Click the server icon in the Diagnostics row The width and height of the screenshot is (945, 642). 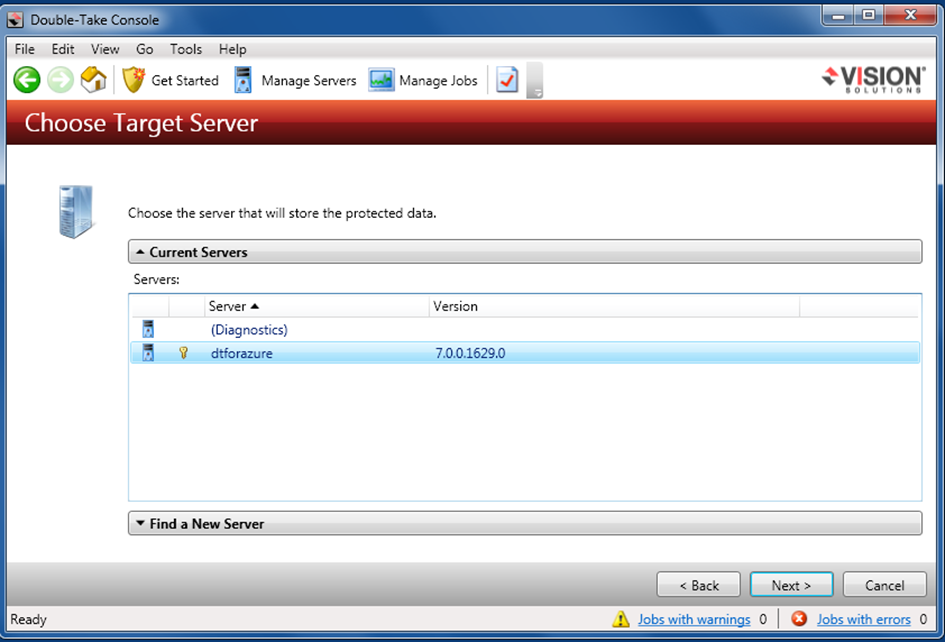coord(148,329)
